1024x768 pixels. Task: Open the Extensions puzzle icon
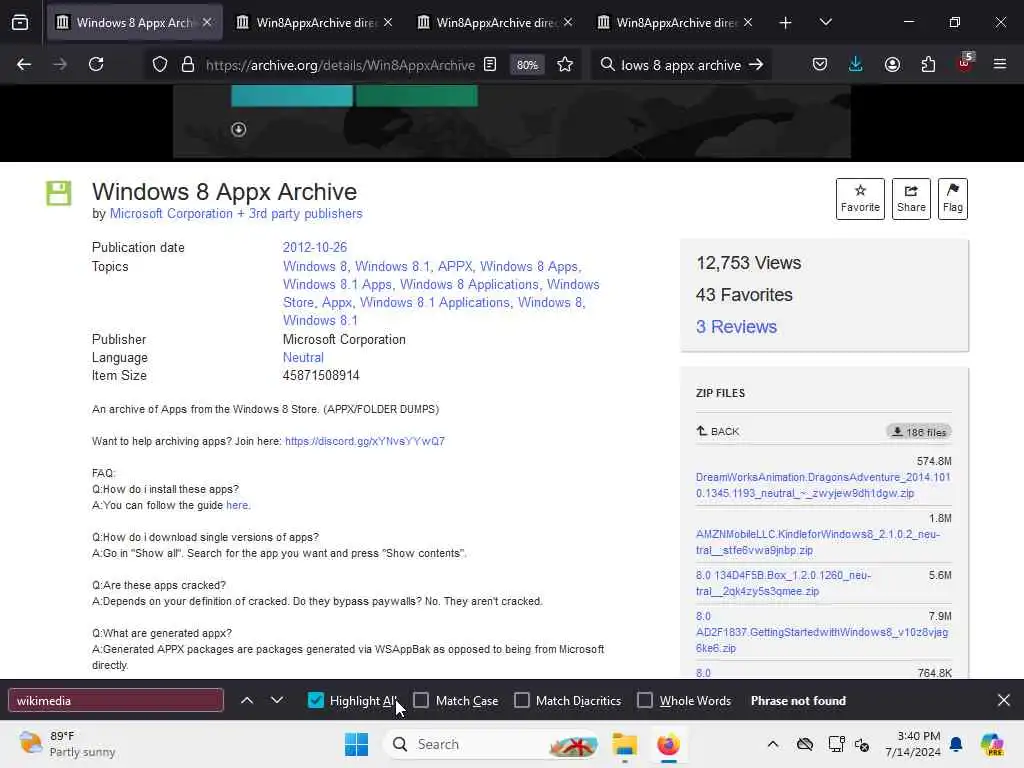[928, 65]
